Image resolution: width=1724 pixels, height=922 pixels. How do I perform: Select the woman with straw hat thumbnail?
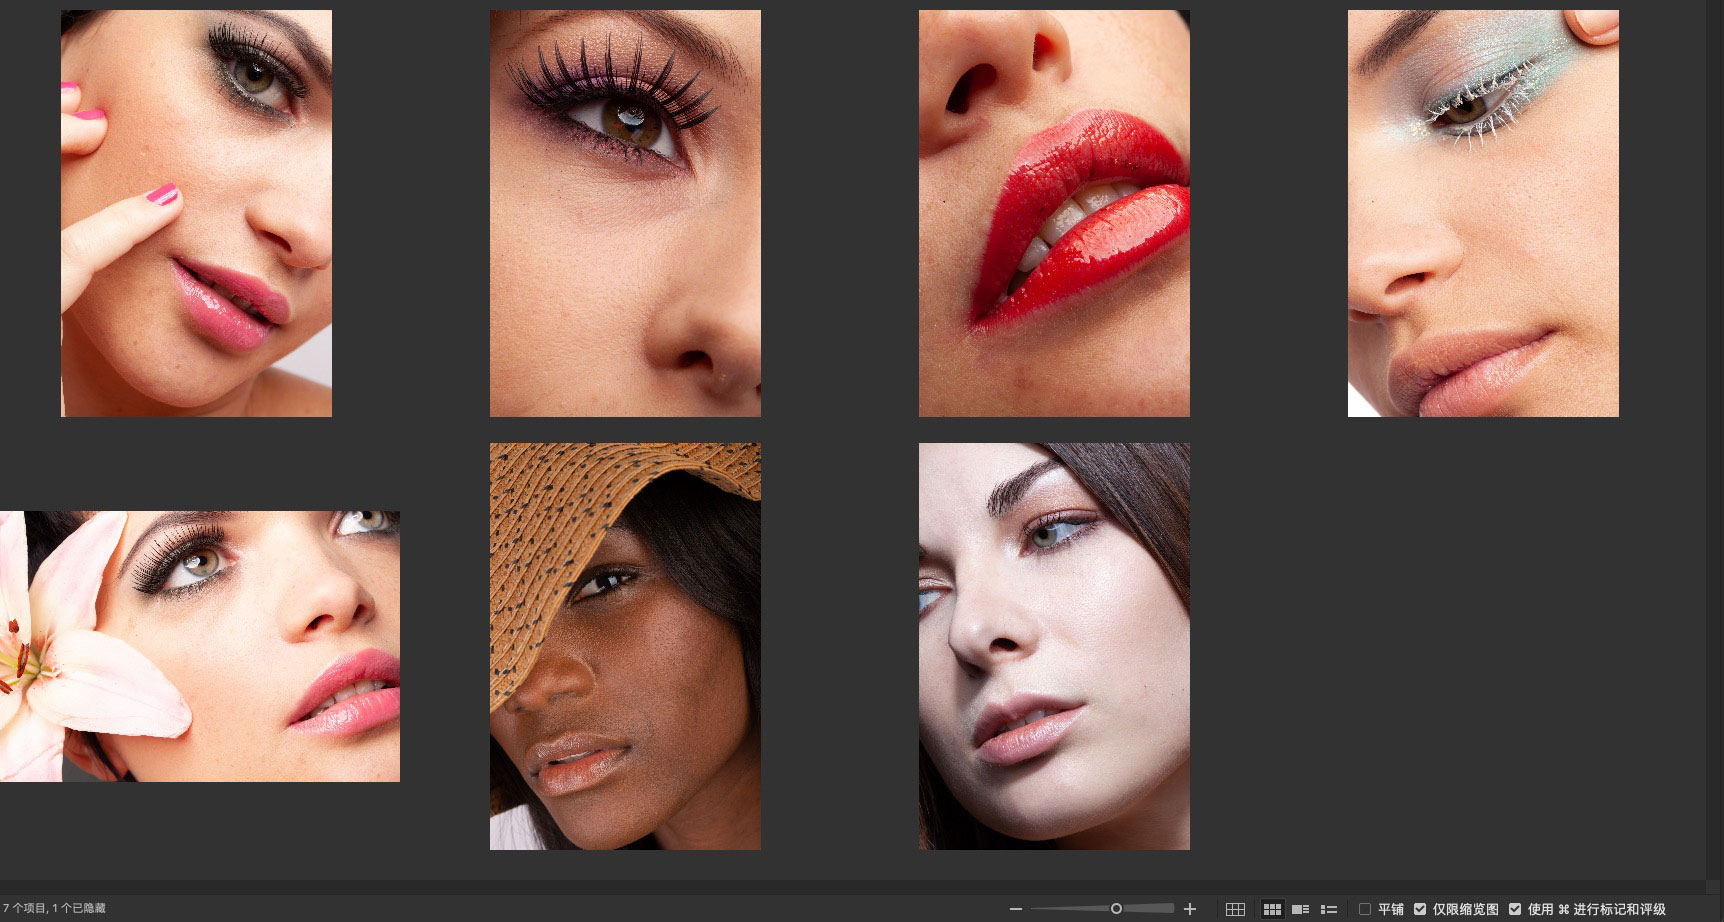pos(625,646)
